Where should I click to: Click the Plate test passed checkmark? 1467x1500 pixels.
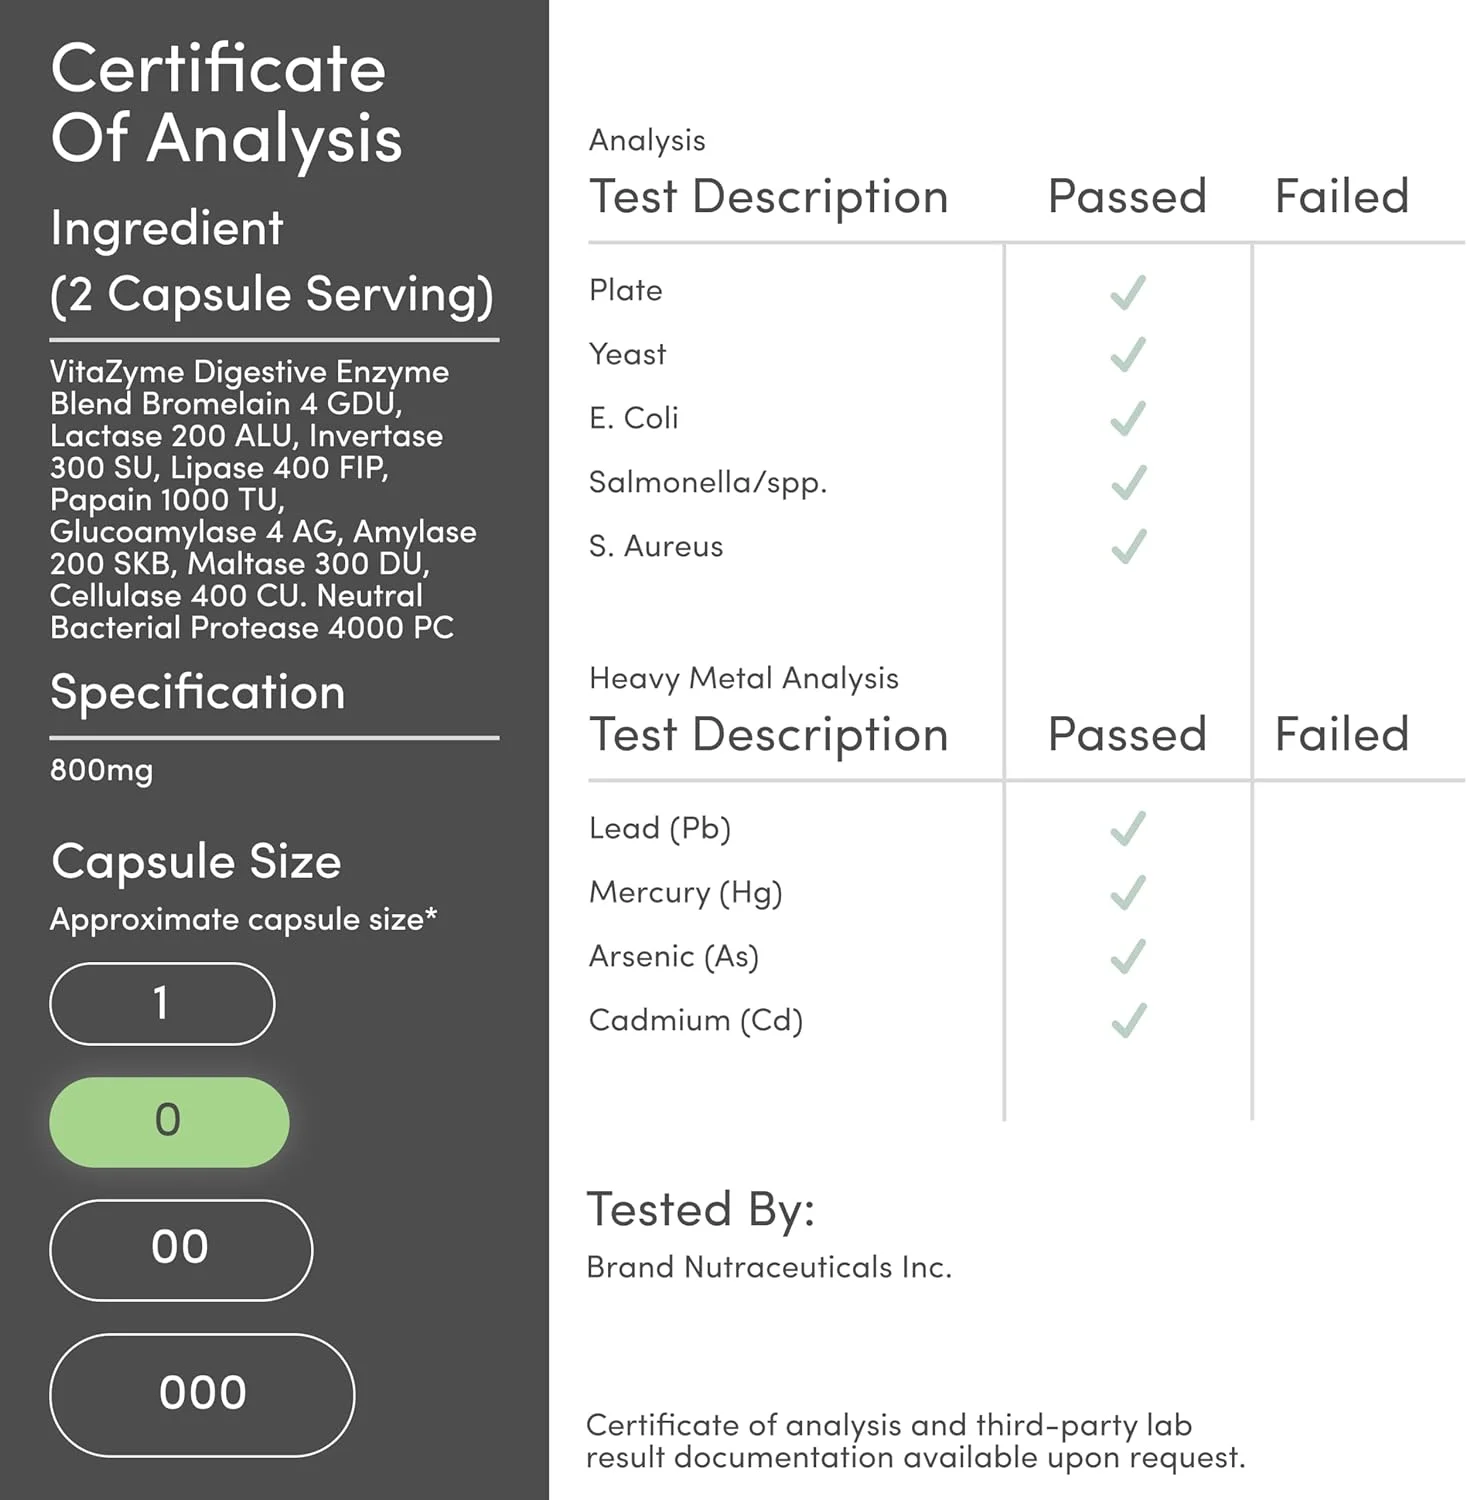(x=1128, y=292)
